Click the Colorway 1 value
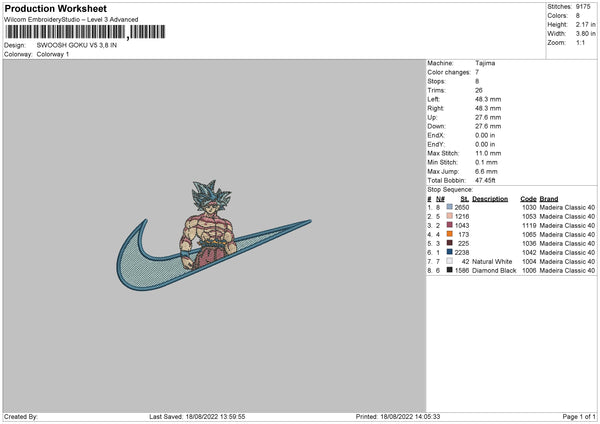This screenshot has width=600, height=424. pos(53,54)
